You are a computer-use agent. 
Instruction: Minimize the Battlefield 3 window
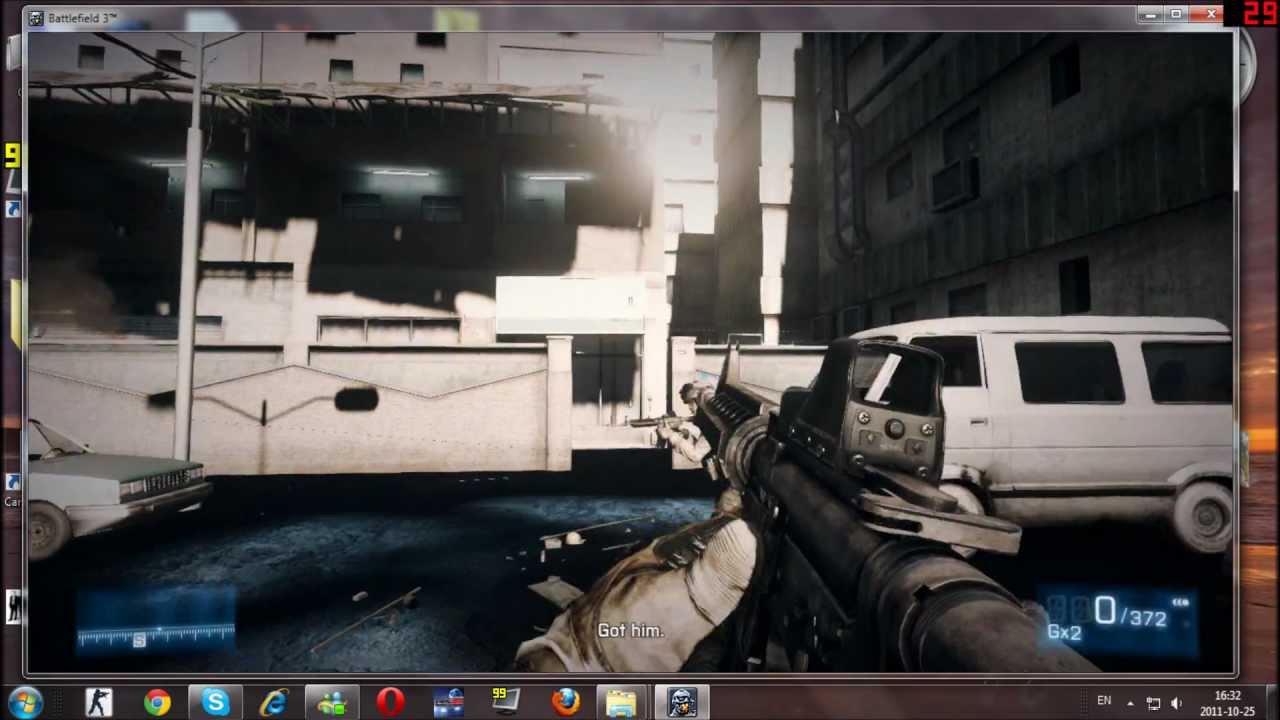coord(1150,14)
